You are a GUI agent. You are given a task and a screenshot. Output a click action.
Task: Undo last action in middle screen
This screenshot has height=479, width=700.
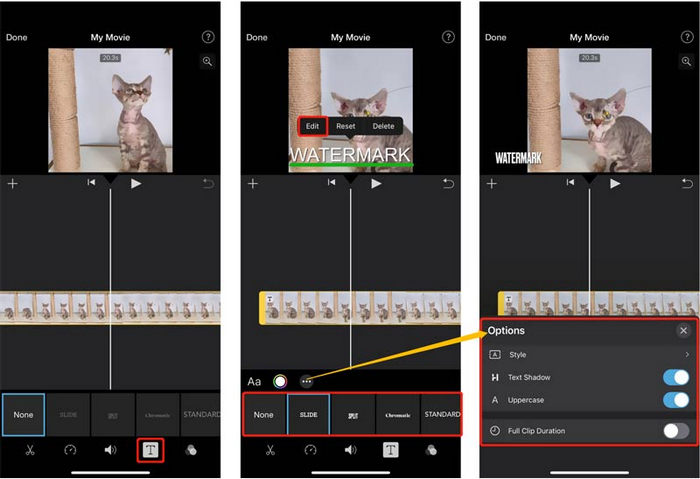[448, 183]
